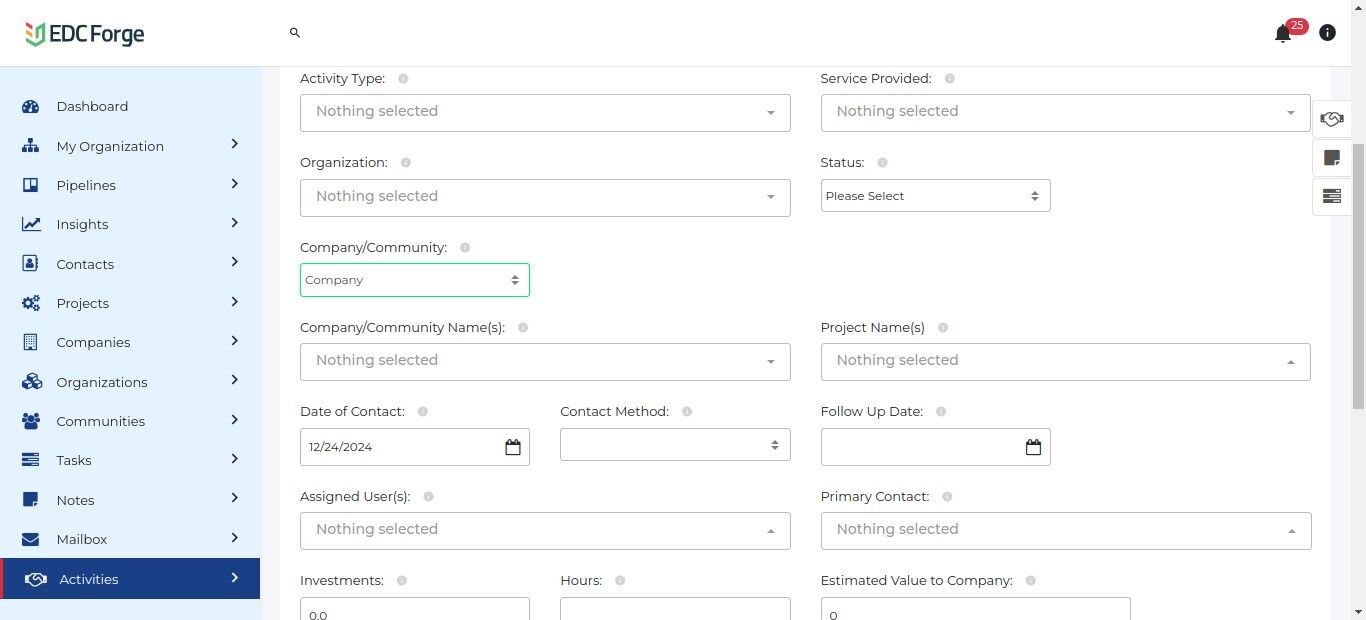The height and width of the screenshot is (620, 1366).
Task: Open Dashboard in the sidebar
Action: pyautogui.click(x=92, y=107)
